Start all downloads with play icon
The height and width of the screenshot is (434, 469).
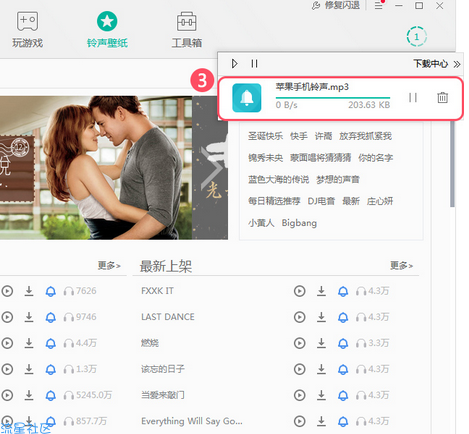234,63
